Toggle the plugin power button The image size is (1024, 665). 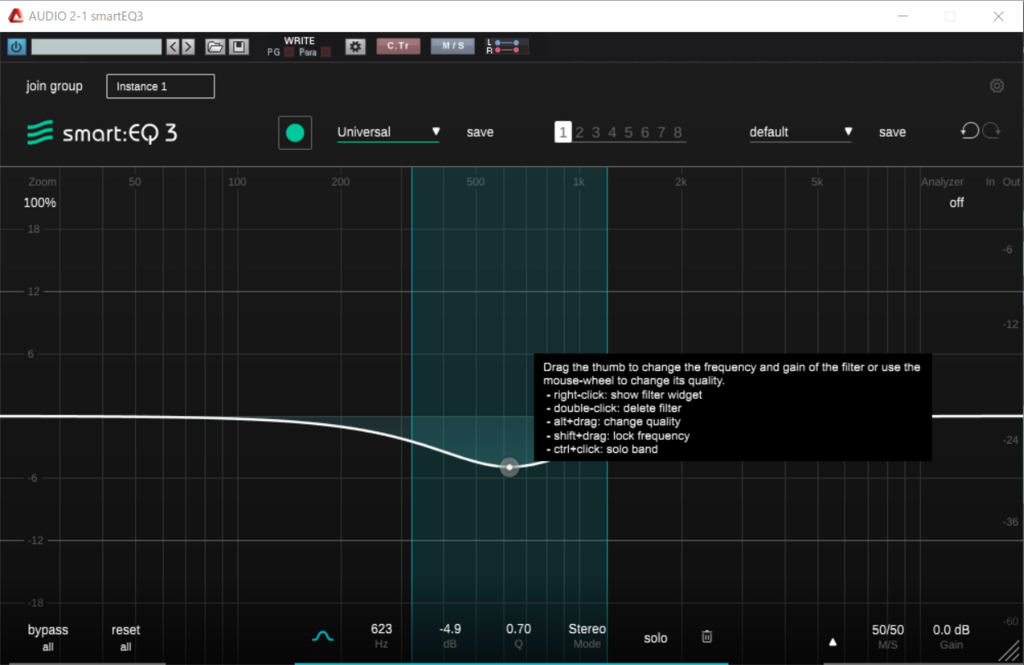click(x=16, y=46)
